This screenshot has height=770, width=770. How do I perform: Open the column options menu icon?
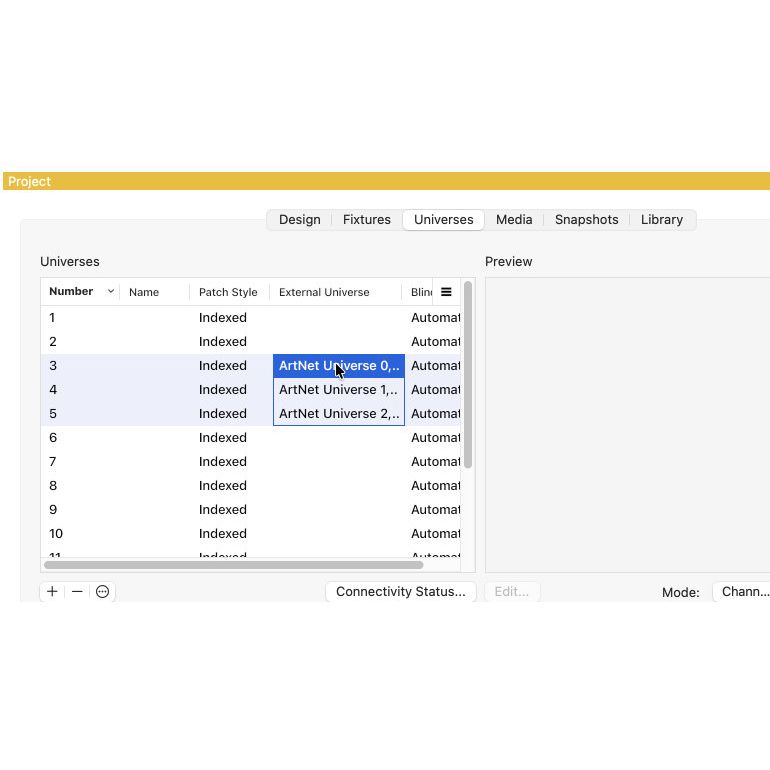[446, 292]
